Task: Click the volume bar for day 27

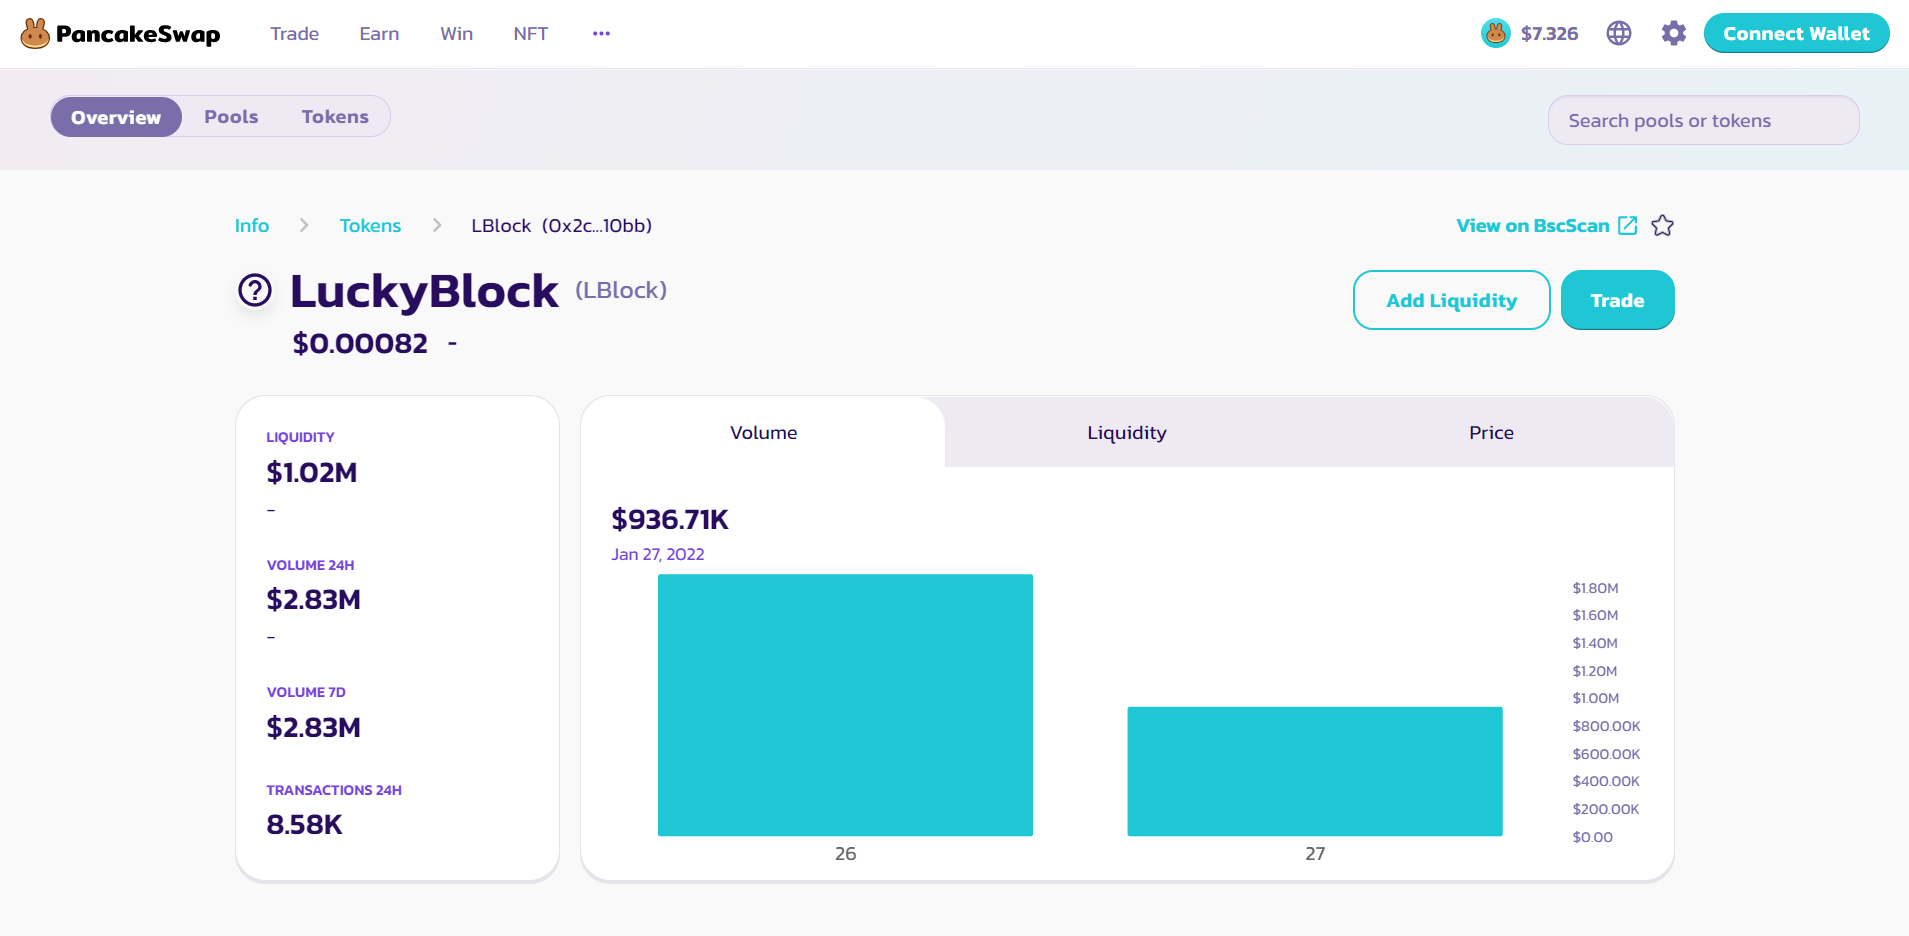Action: [1315, 771]
